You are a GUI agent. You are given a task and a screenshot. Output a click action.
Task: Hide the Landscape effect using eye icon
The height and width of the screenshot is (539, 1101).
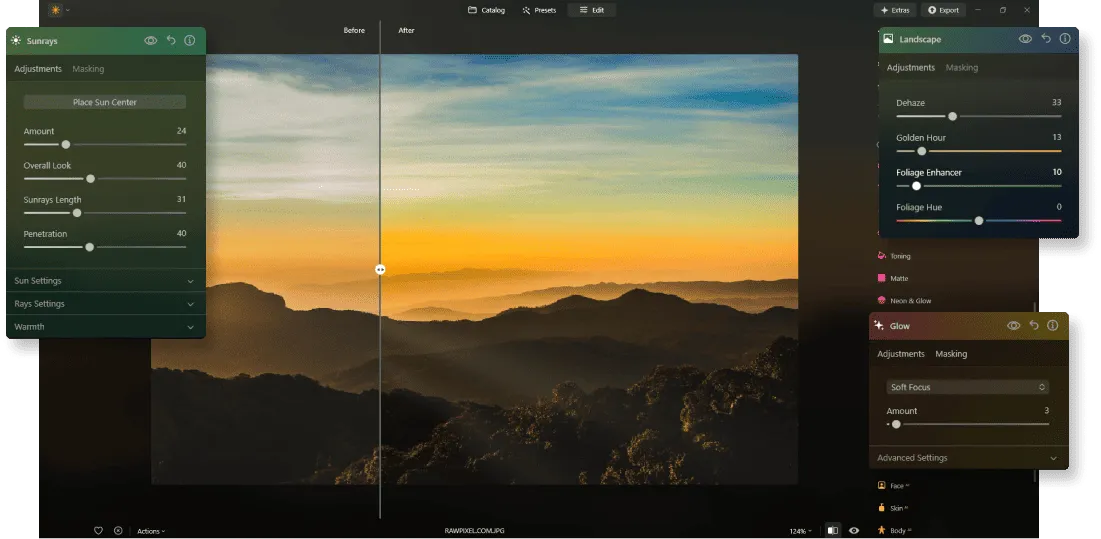point(1025,39)
